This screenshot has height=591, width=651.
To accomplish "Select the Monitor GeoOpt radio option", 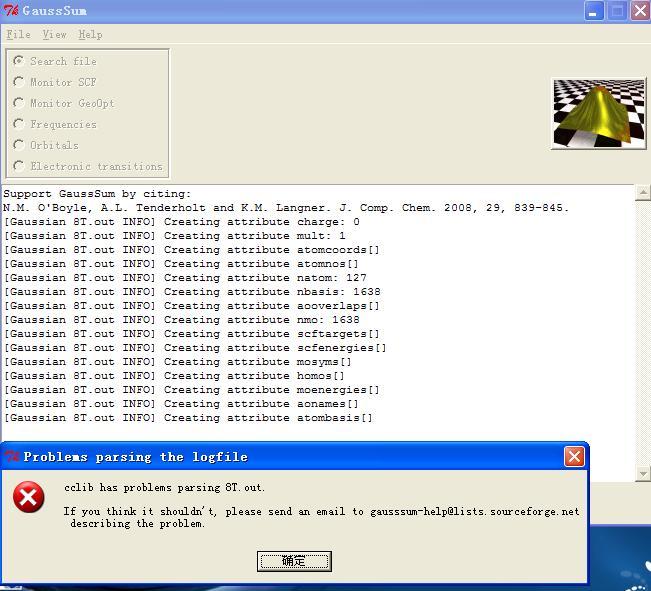I will click(x=64, y=103).
